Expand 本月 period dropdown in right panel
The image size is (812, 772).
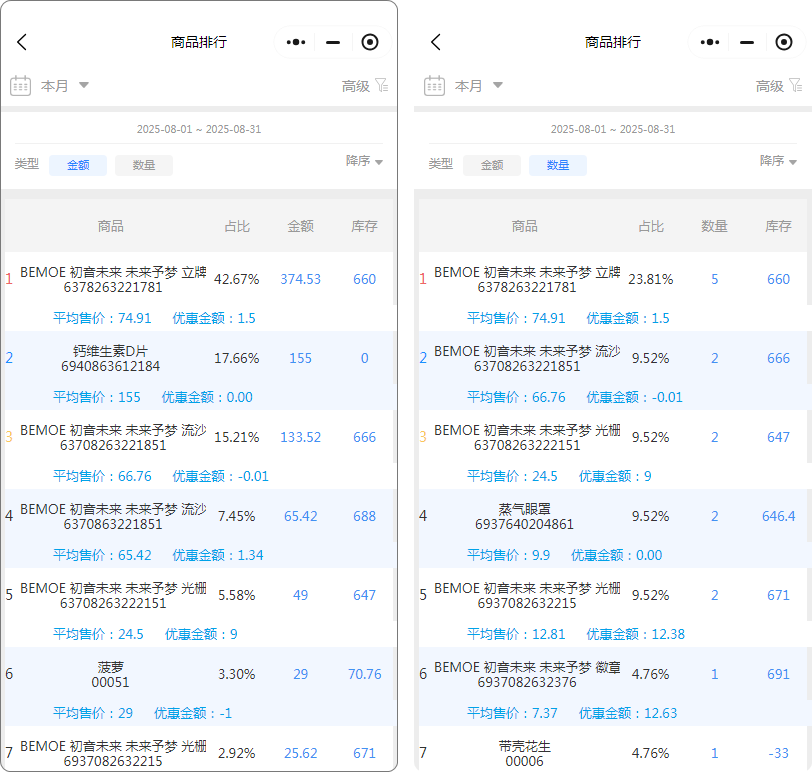478,85
